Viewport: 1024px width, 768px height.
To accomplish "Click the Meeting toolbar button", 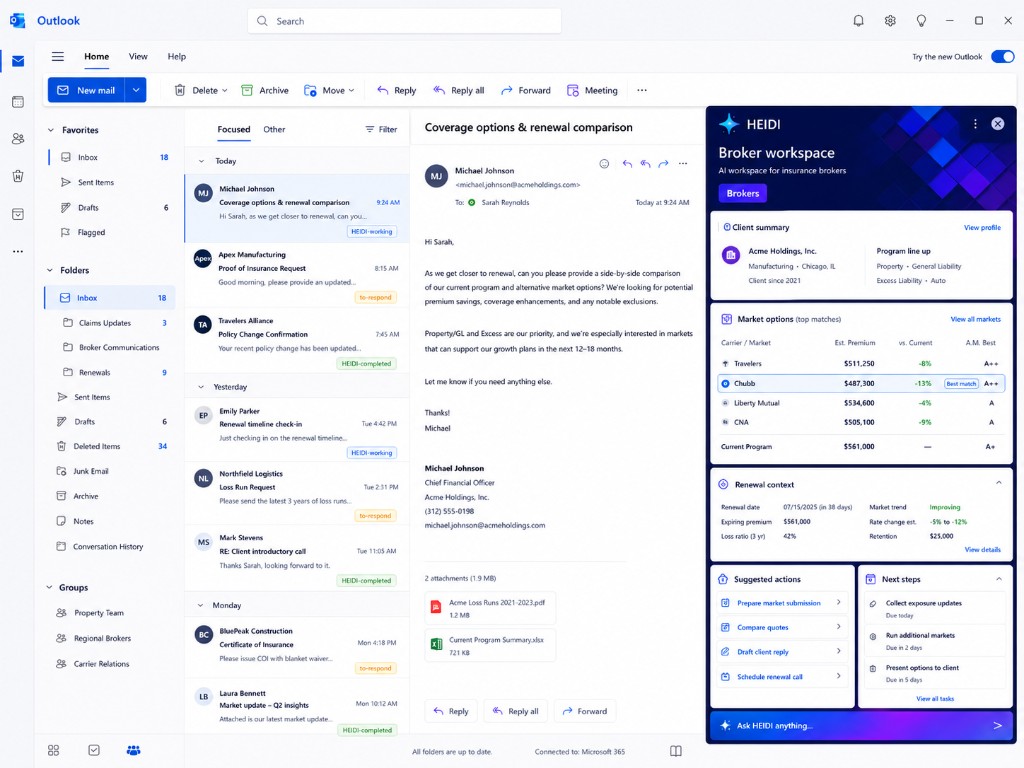I will (592, 90).
